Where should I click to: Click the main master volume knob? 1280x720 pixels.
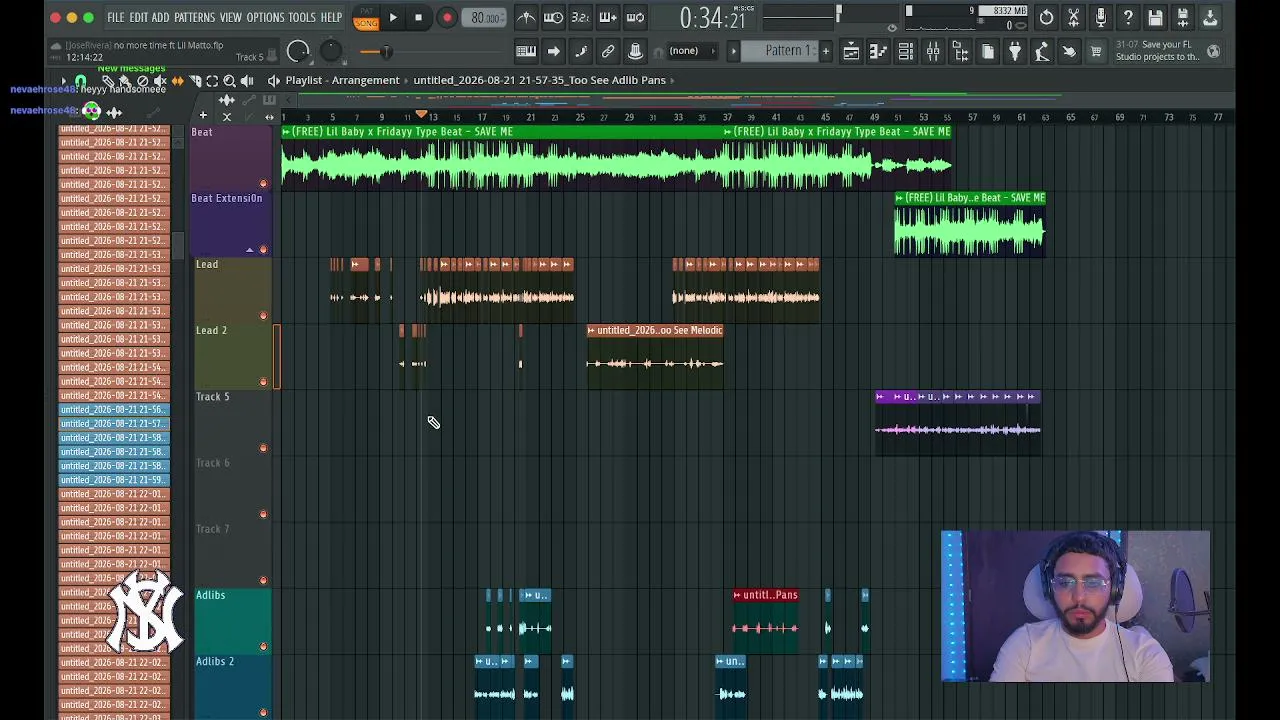tap(298, 52)
